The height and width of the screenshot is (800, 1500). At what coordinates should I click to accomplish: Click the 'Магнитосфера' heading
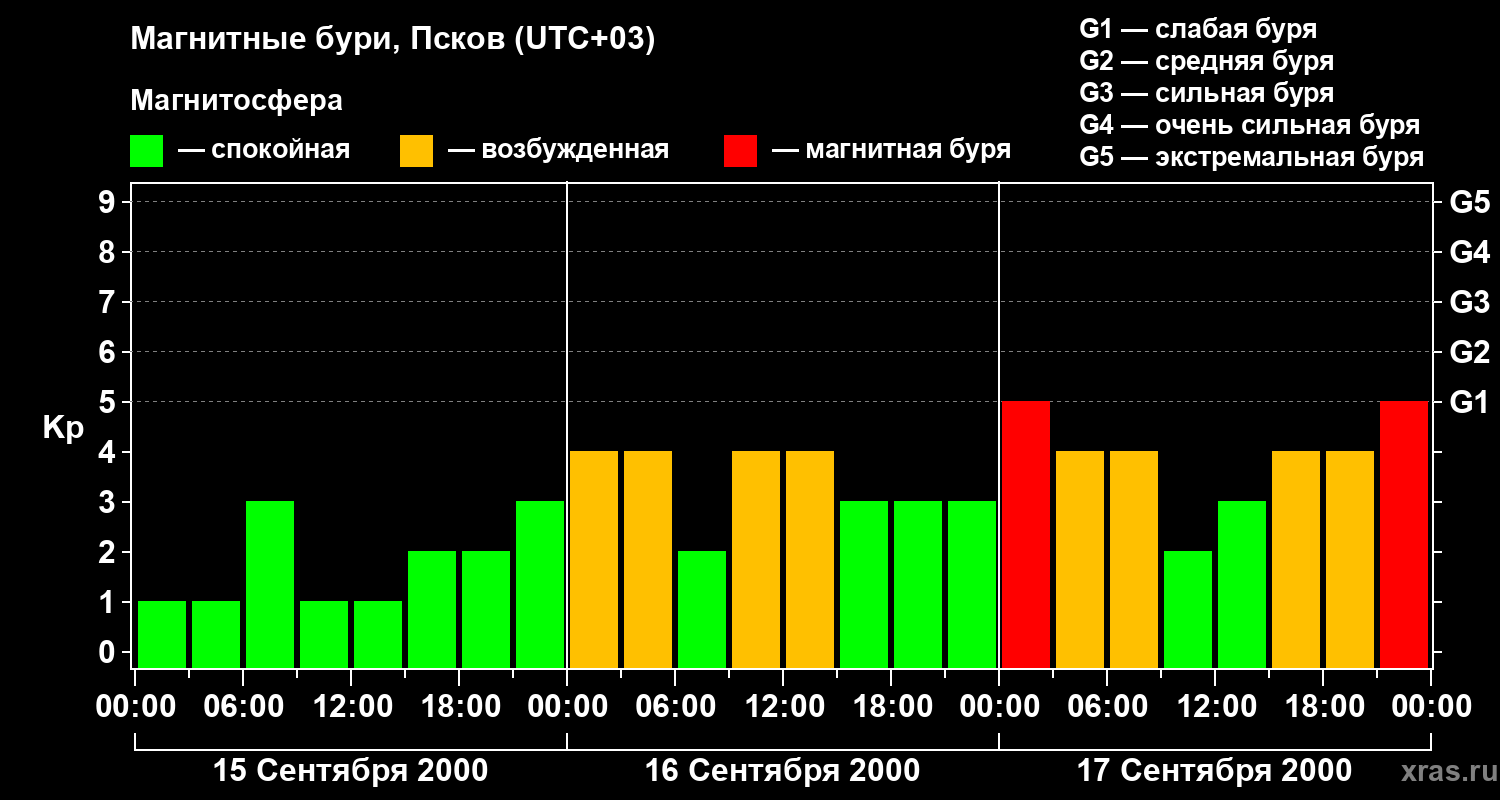(x=236, y=101)
